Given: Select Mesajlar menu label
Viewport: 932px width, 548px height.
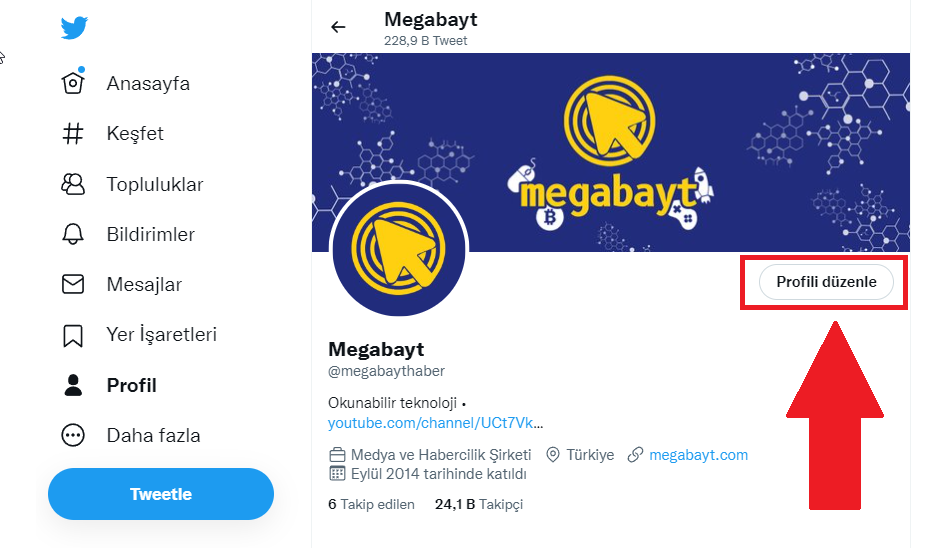Looking at the screenshot, I should [x=144, y=285].
